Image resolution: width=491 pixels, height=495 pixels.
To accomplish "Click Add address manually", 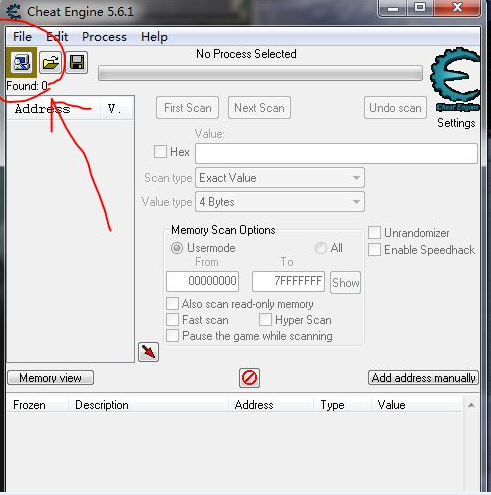I will click(423, 378).
